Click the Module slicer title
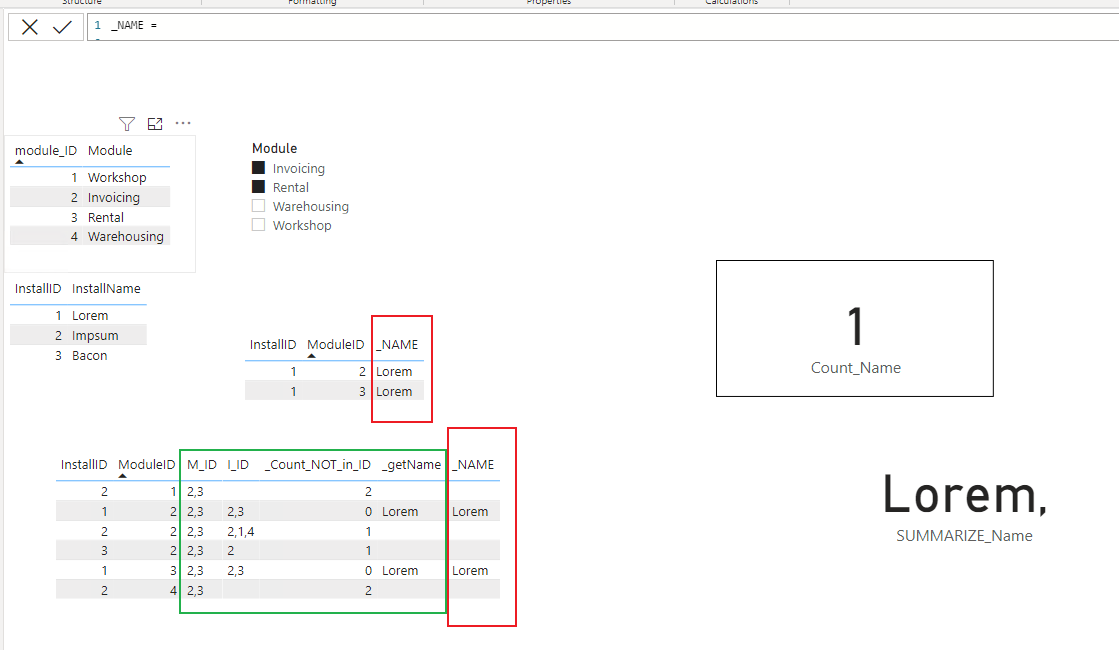The width and height of the screenshot is (1119, 650). pos(275,148)
